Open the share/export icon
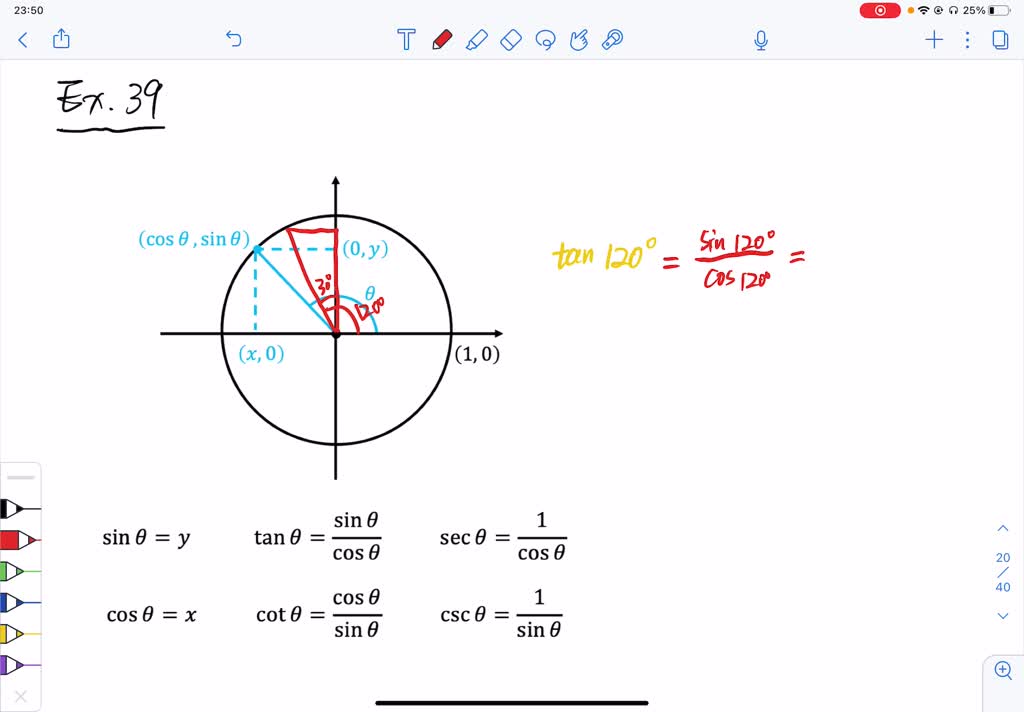Image resolution: width=1024 pixels, height=712 pixels. click(61, 39)
